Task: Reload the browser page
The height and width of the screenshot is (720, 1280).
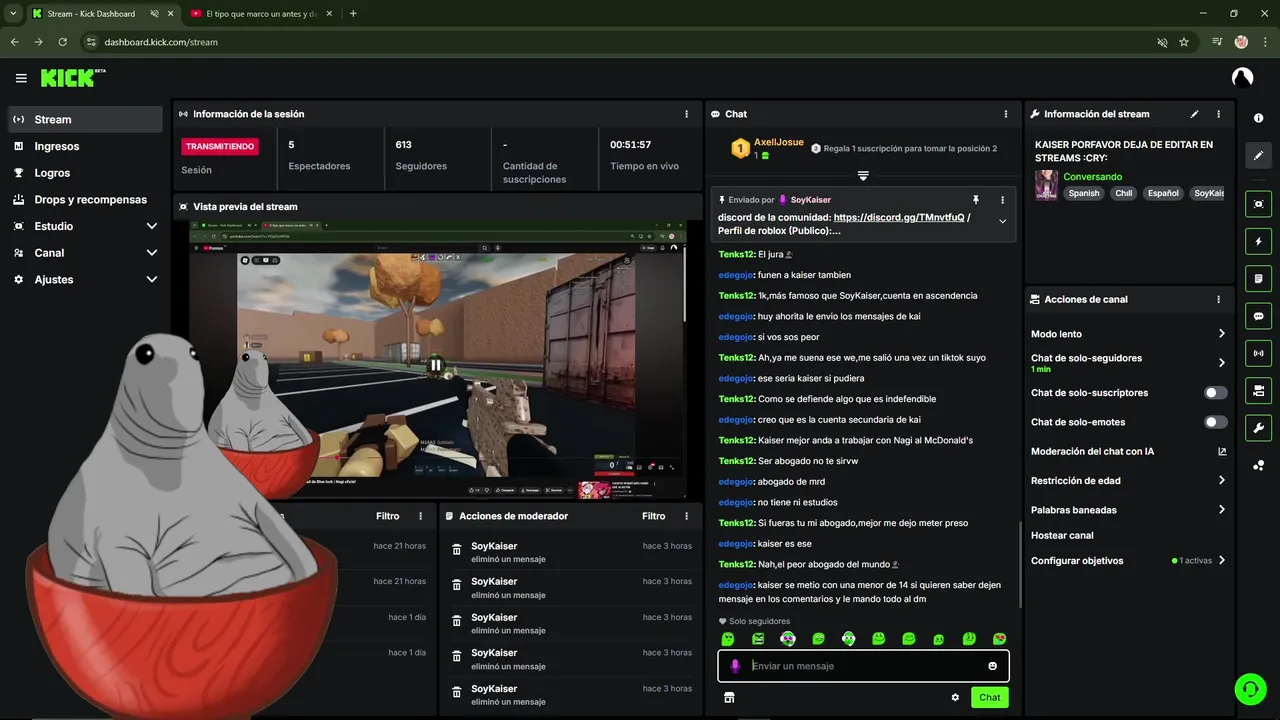Action: coord(62,42)
